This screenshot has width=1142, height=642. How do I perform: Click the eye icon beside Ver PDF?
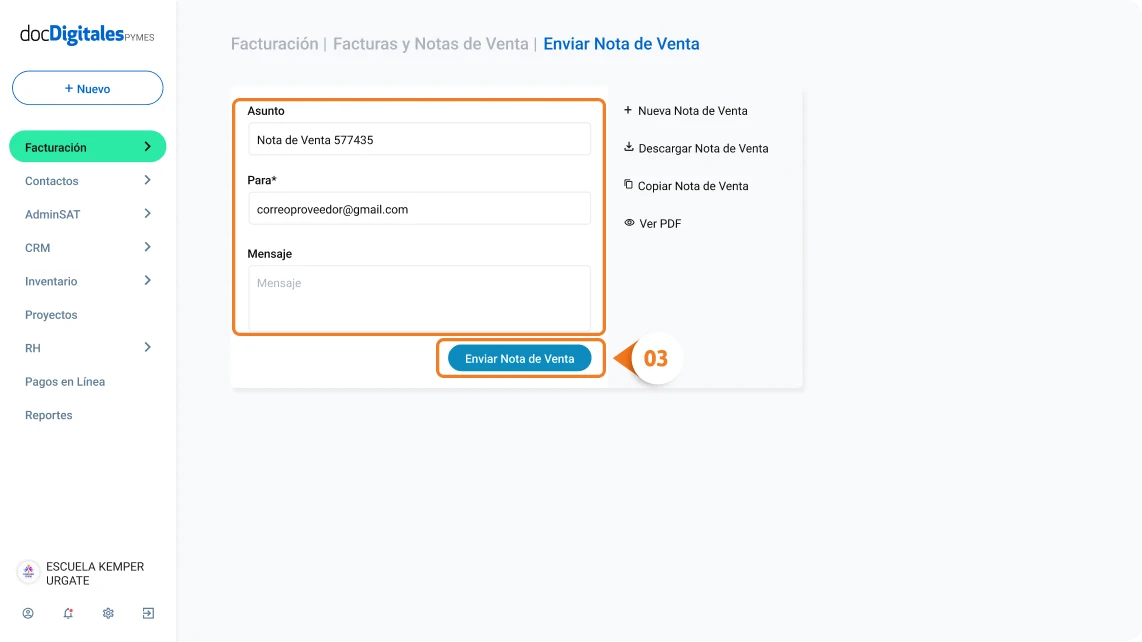click(630, 223)
